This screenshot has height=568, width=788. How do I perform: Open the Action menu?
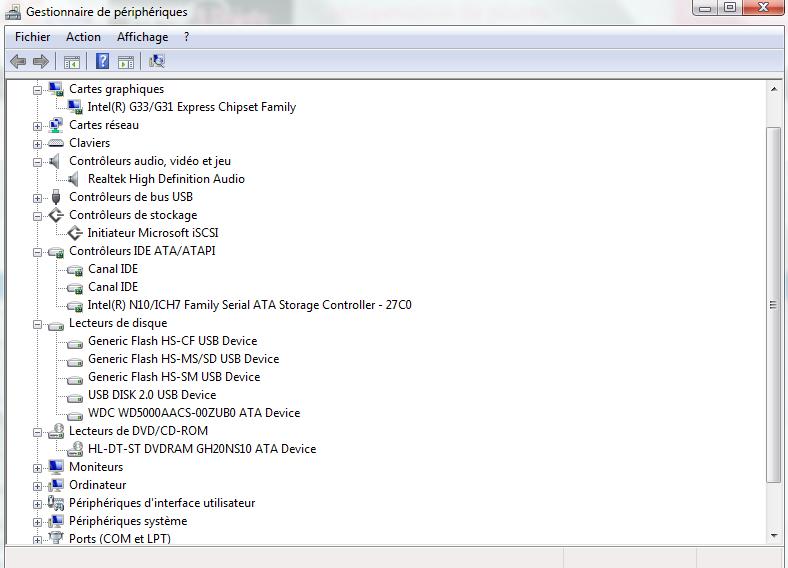pyautogui.click(x=83, y=37)
